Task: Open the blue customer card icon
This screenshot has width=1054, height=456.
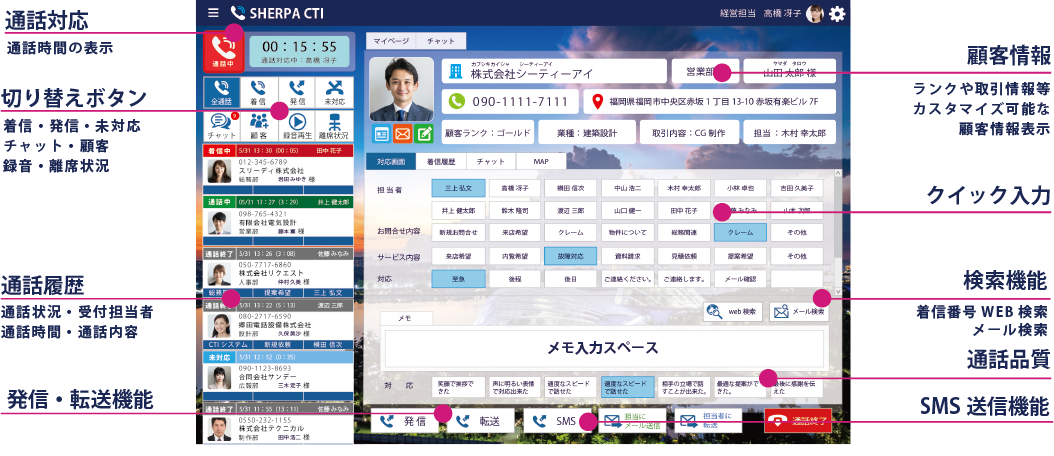Action: click(381, 133)
